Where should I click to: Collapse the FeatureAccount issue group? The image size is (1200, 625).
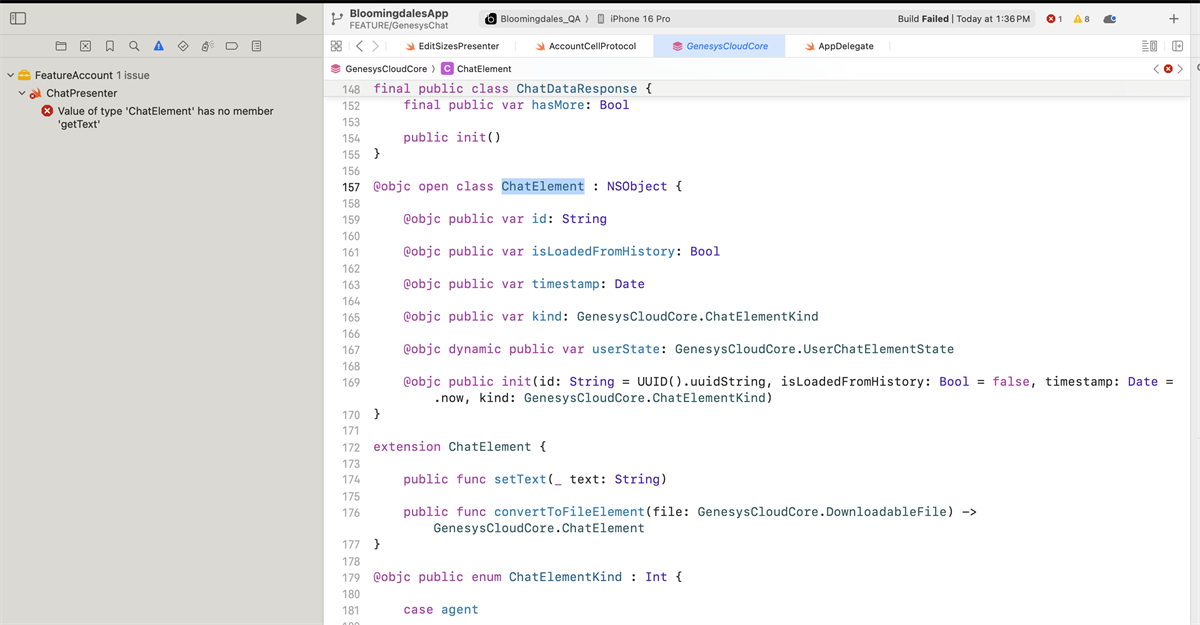coord(10,75)
